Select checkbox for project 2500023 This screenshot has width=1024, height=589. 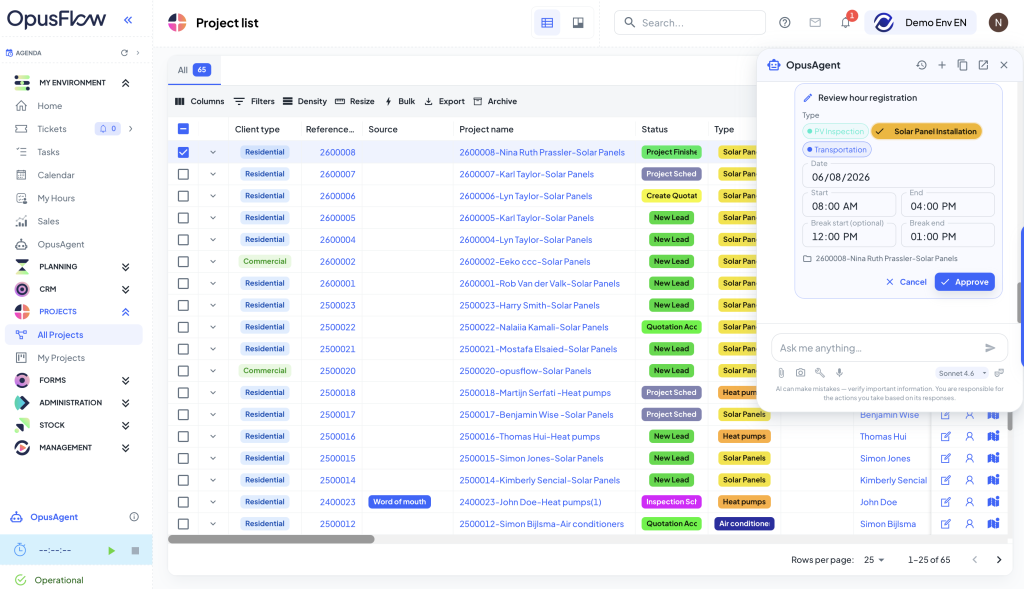(x=184, y=305)
